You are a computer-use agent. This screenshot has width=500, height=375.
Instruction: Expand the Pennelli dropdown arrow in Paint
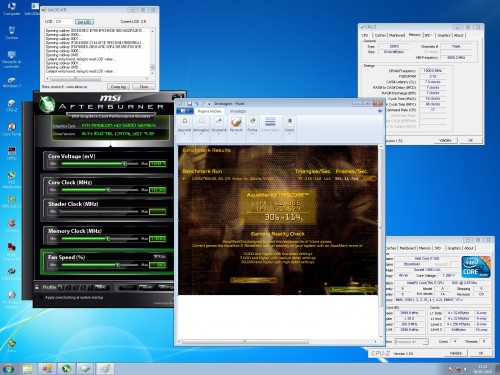(x=236, y=134)
